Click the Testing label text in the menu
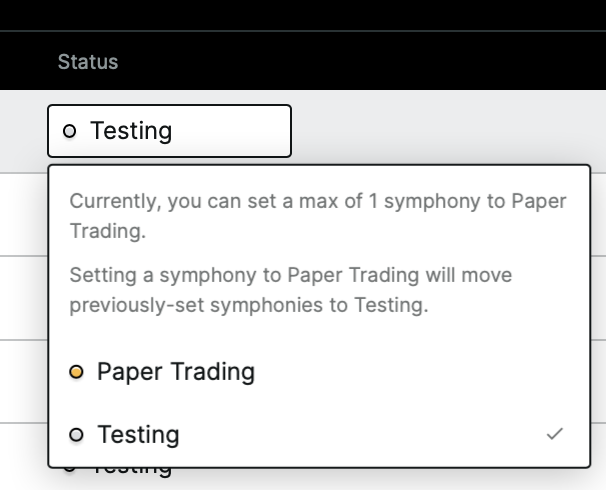 [x=138, y=435]
